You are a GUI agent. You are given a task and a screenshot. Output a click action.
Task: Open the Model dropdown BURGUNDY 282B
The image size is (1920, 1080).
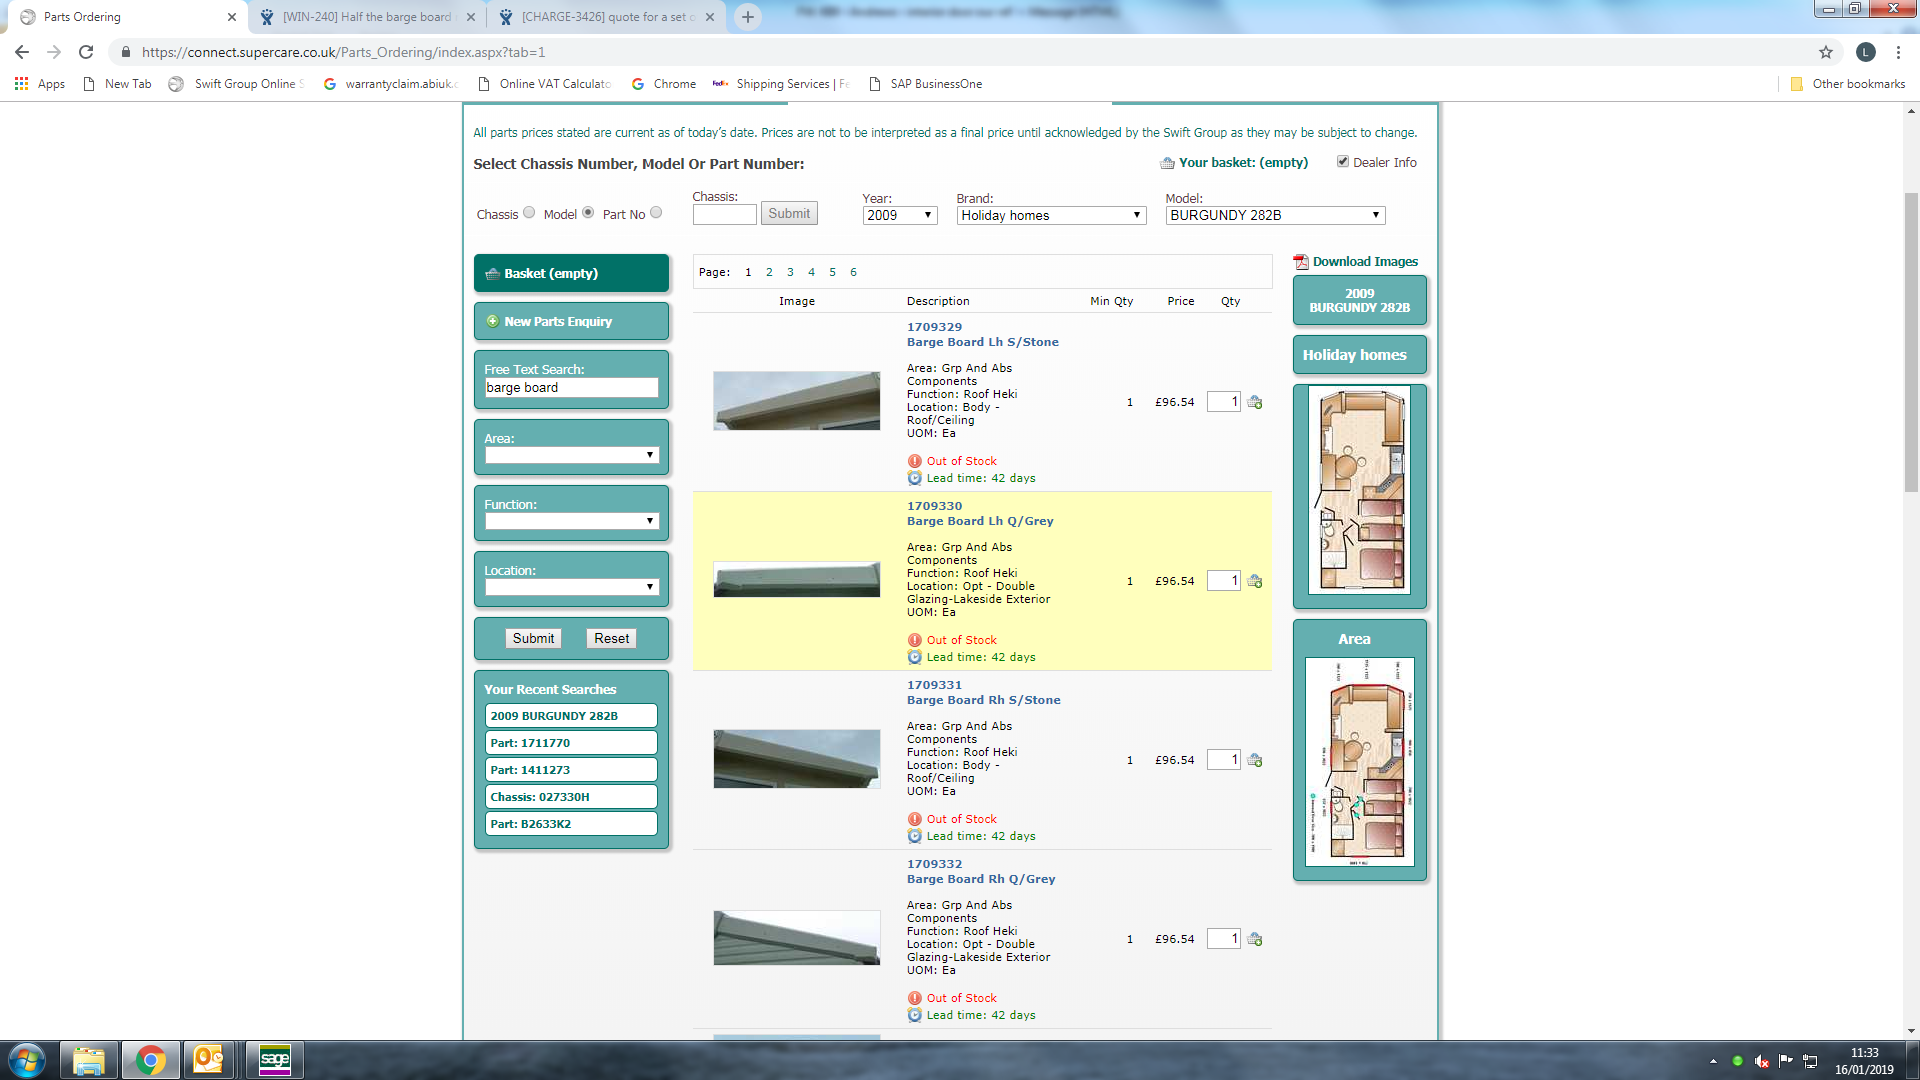pyautogui.click(x=1274, y=215)
